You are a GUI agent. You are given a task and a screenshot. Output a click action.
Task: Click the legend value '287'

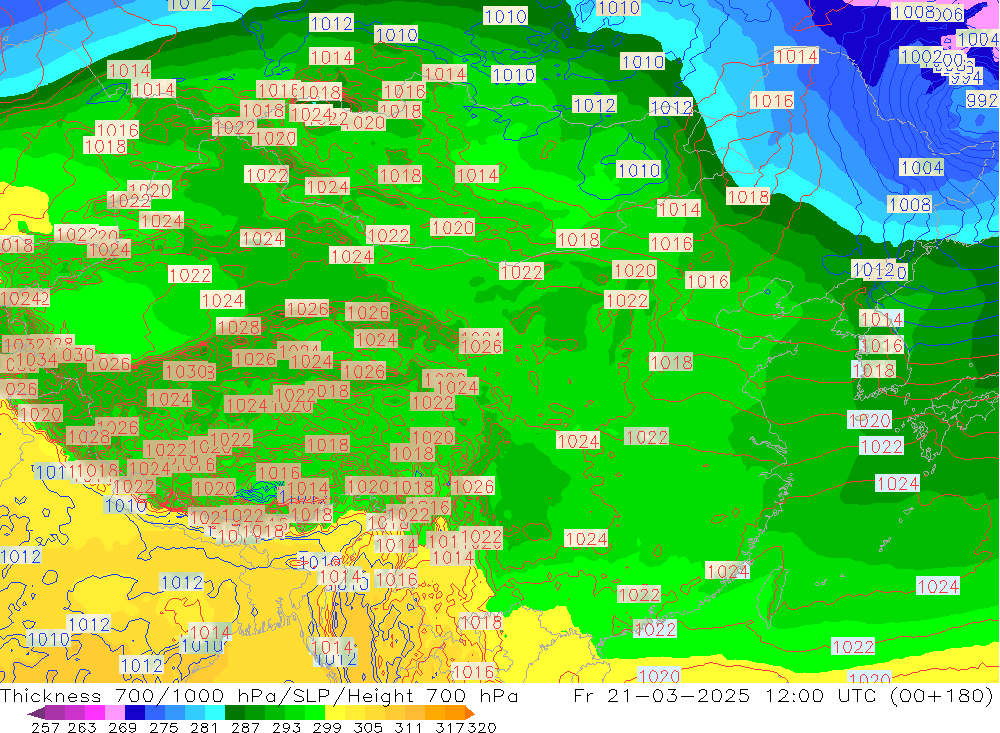point(245,727)
